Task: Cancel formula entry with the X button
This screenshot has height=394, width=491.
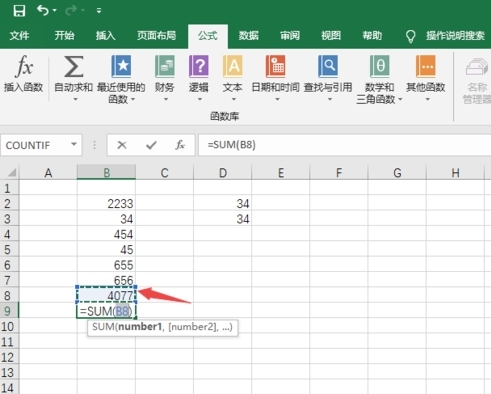Action: [122, 145]
